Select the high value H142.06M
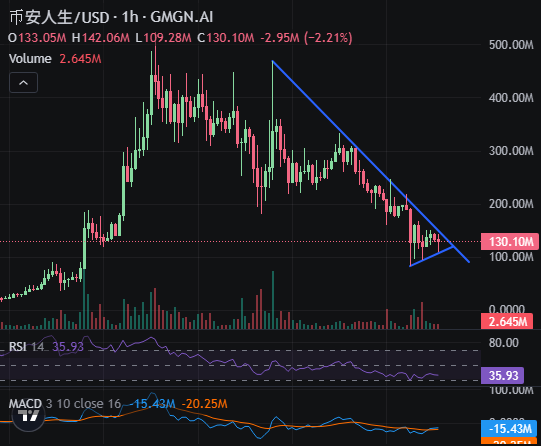Screen dimensions: 541x446 [x=101, y=38]
